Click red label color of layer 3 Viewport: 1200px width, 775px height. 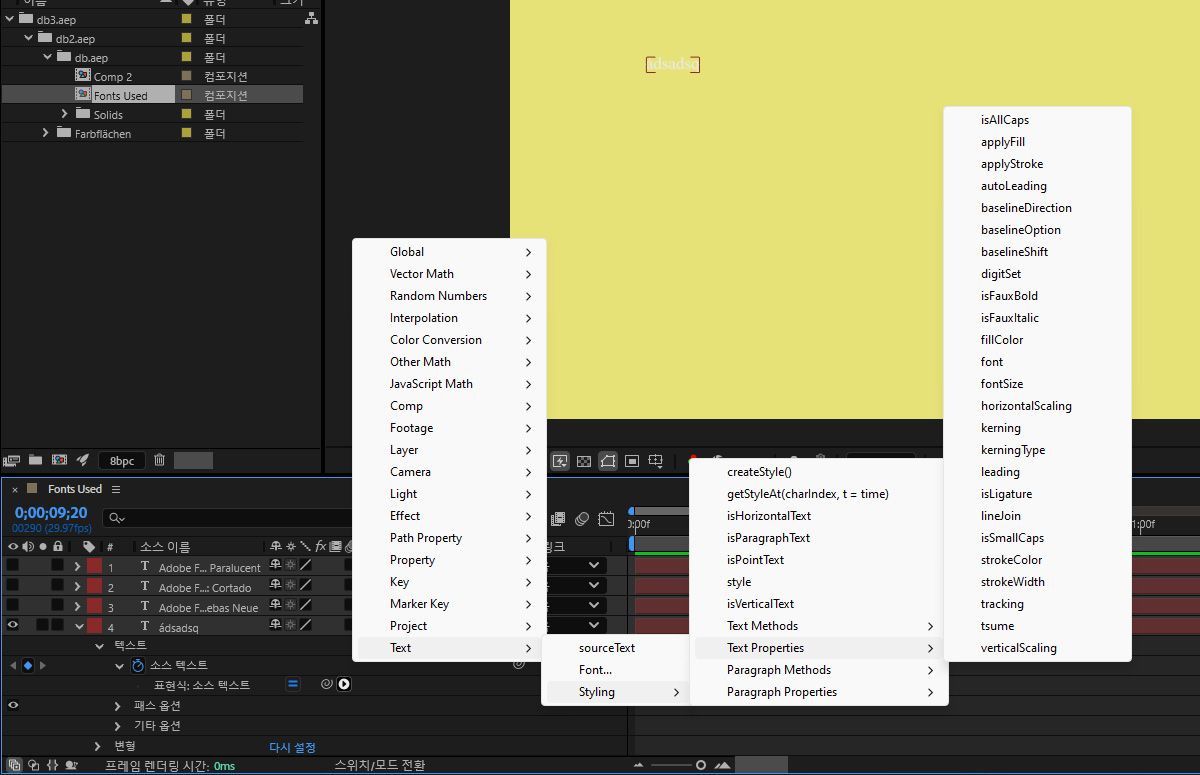pyautogui.click(x=94, y=606)
